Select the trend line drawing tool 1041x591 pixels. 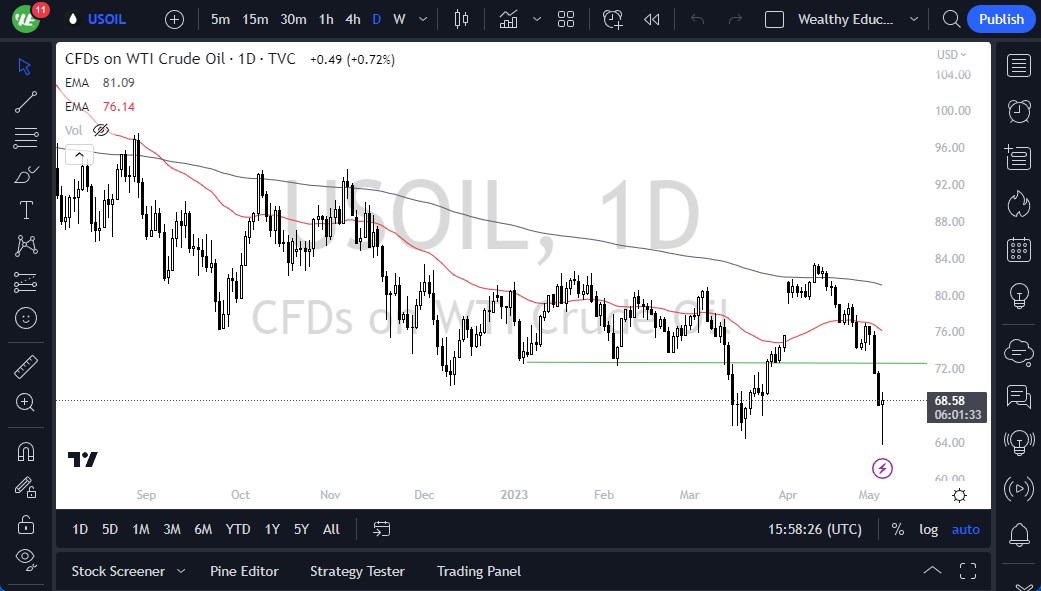[x=26, y=101]
